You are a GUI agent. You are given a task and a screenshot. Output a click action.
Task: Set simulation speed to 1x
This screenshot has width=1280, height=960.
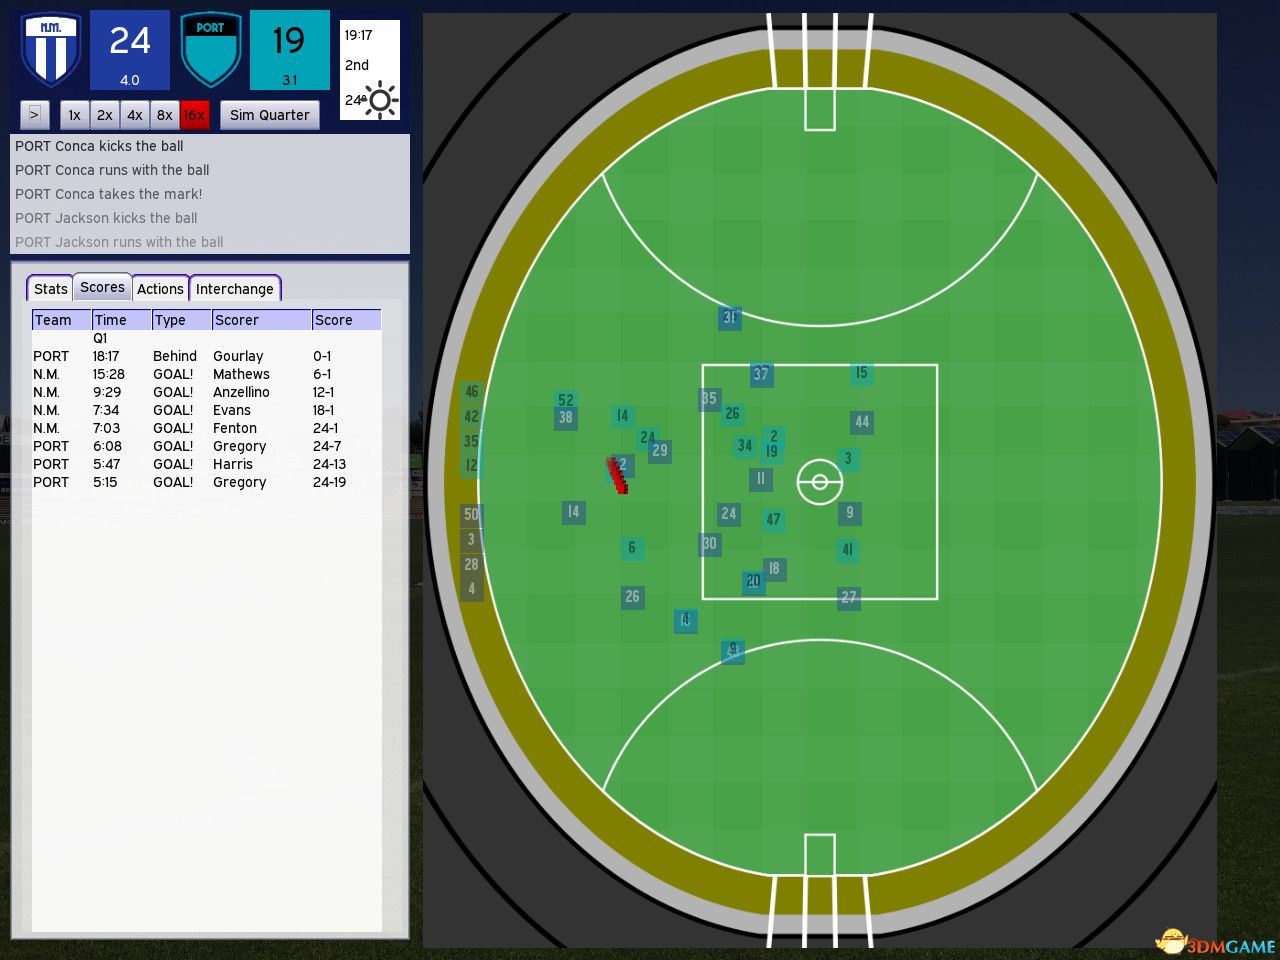pos(74,115)
